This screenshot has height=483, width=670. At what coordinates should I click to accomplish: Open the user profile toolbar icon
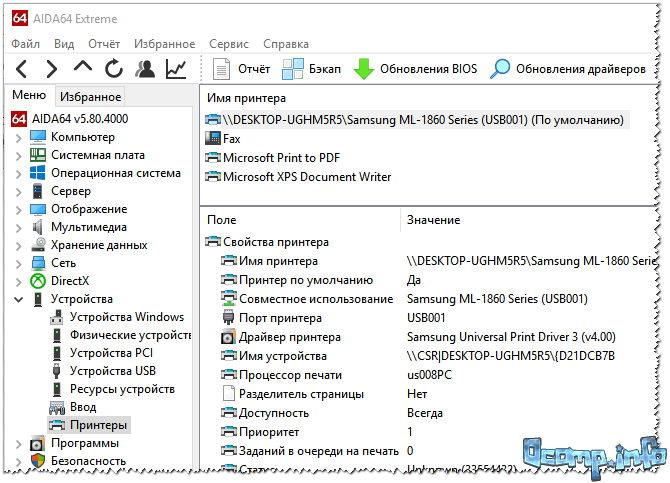(145, 69)
